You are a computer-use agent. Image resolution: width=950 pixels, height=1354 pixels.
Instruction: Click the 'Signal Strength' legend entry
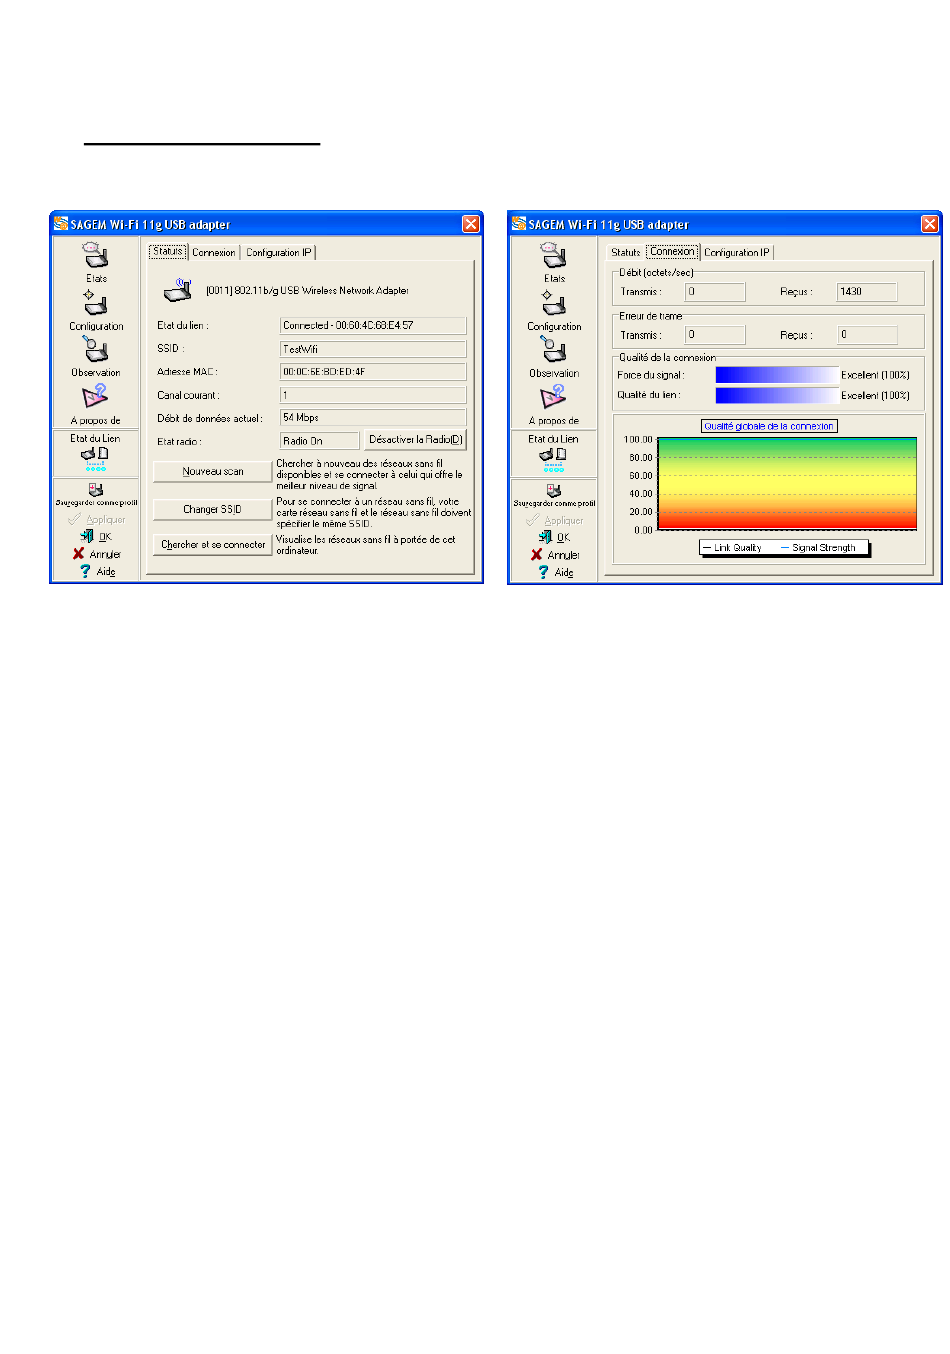coord(818,548)
